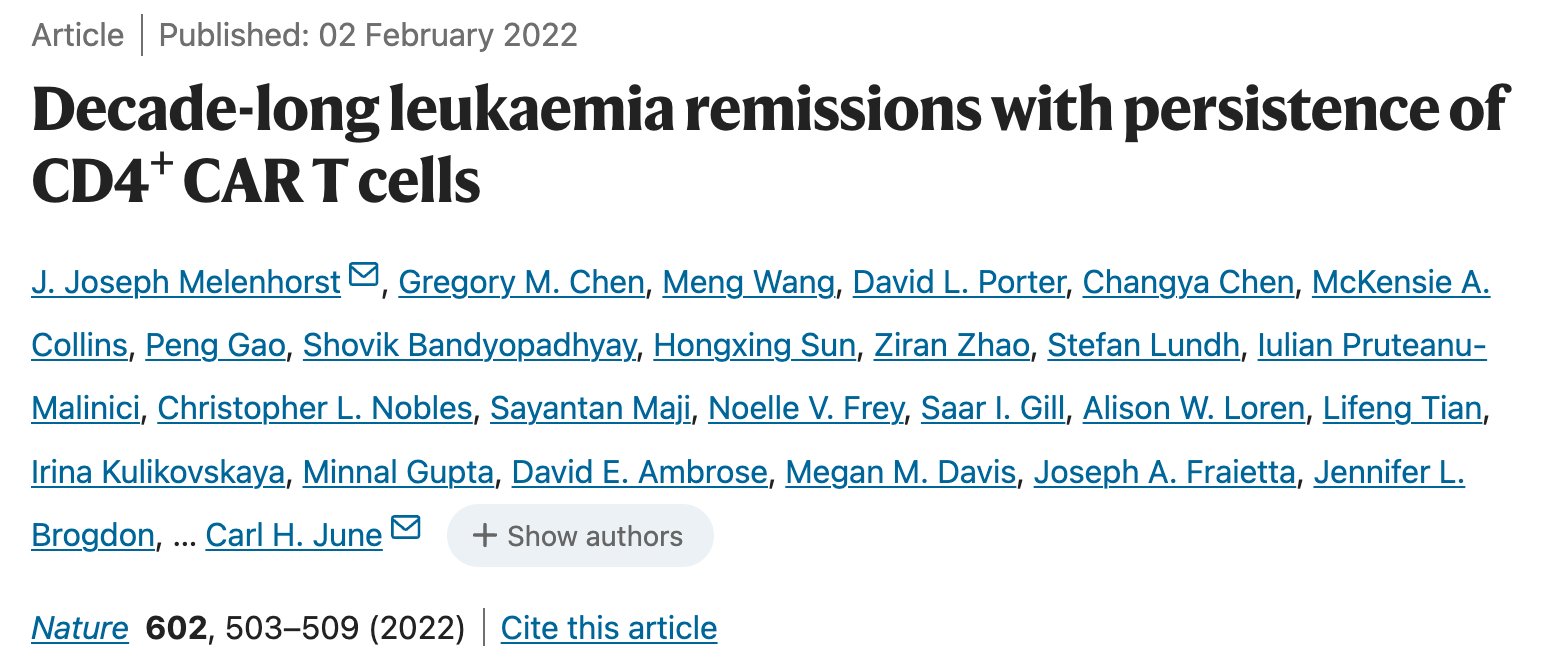Select author Meng Wang
Image resolution: width=1544 pixels, height=670 pixels.
click(748, 283)
